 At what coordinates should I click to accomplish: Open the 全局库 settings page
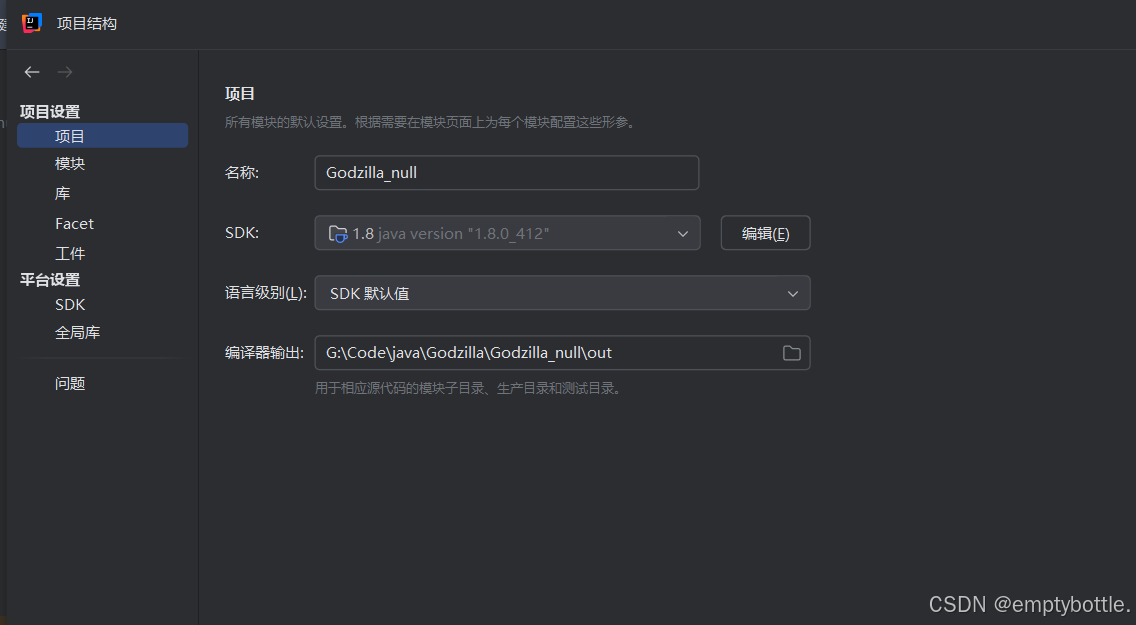[x=77, y=331]
